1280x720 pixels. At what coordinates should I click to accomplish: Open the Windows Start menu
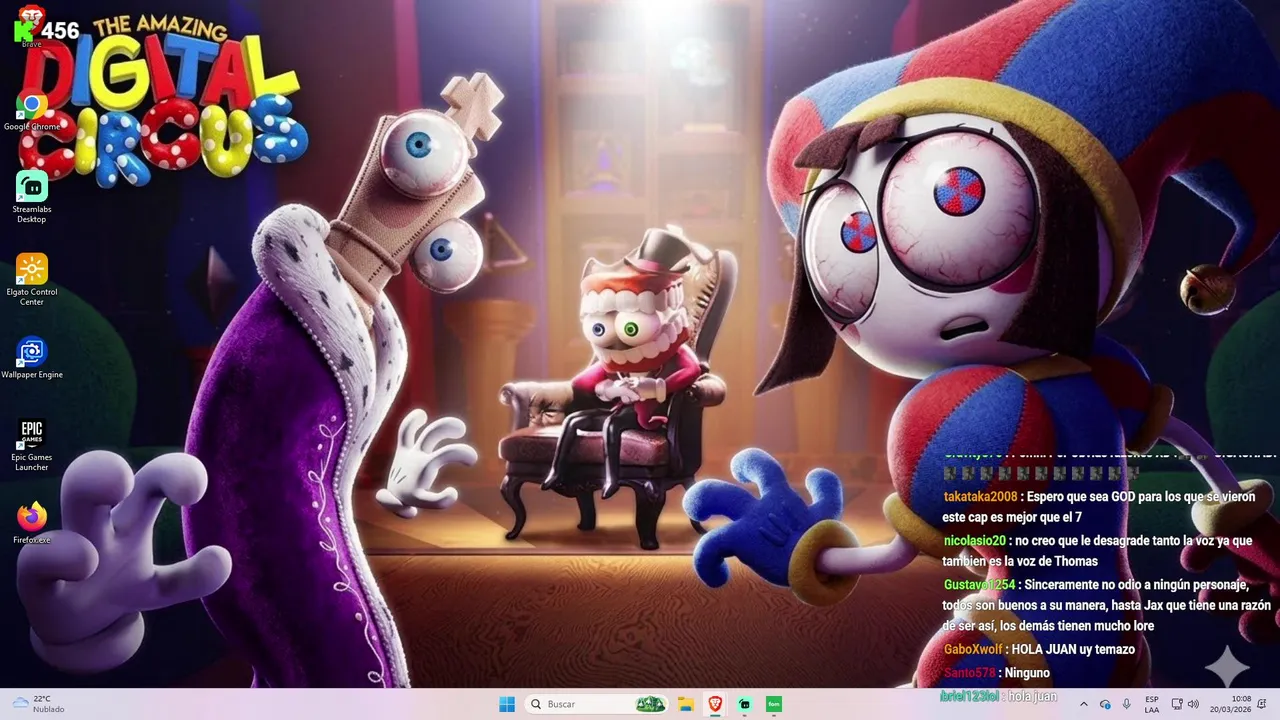pyautogui.click(x=507, y=704)
